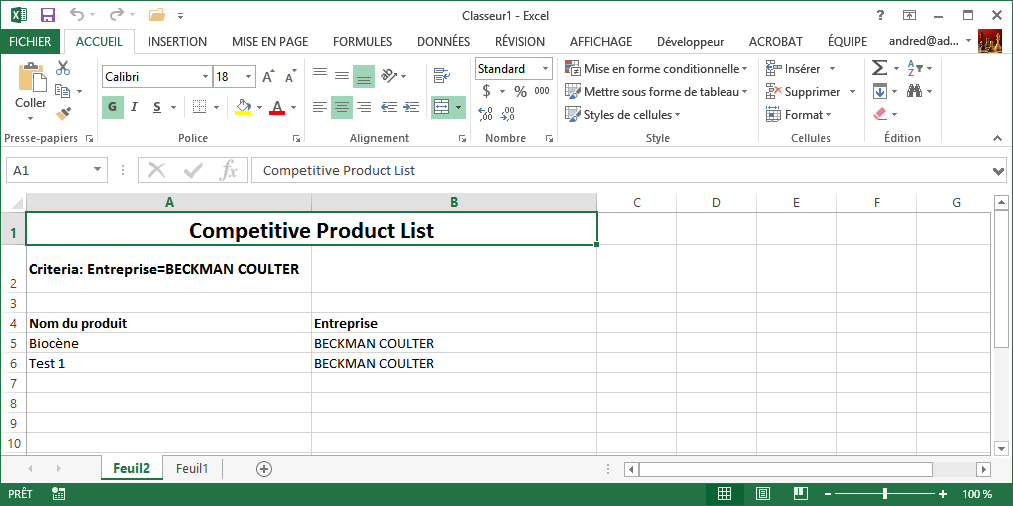Increase the indent

click(410, 107)
